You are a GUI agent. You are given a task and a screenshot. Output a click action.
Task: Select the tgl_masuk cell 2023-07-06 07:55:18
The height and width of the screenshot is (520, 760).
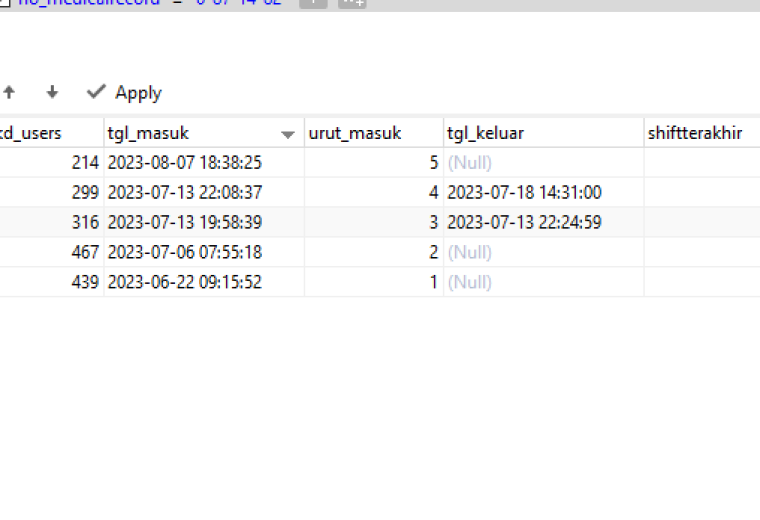click(204, 252)
